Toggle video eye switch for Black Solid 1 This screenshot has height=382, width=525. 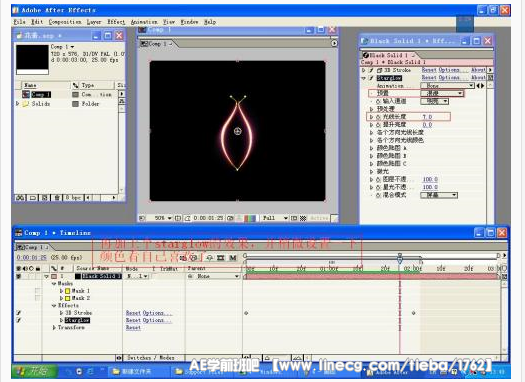click(19, 277)
